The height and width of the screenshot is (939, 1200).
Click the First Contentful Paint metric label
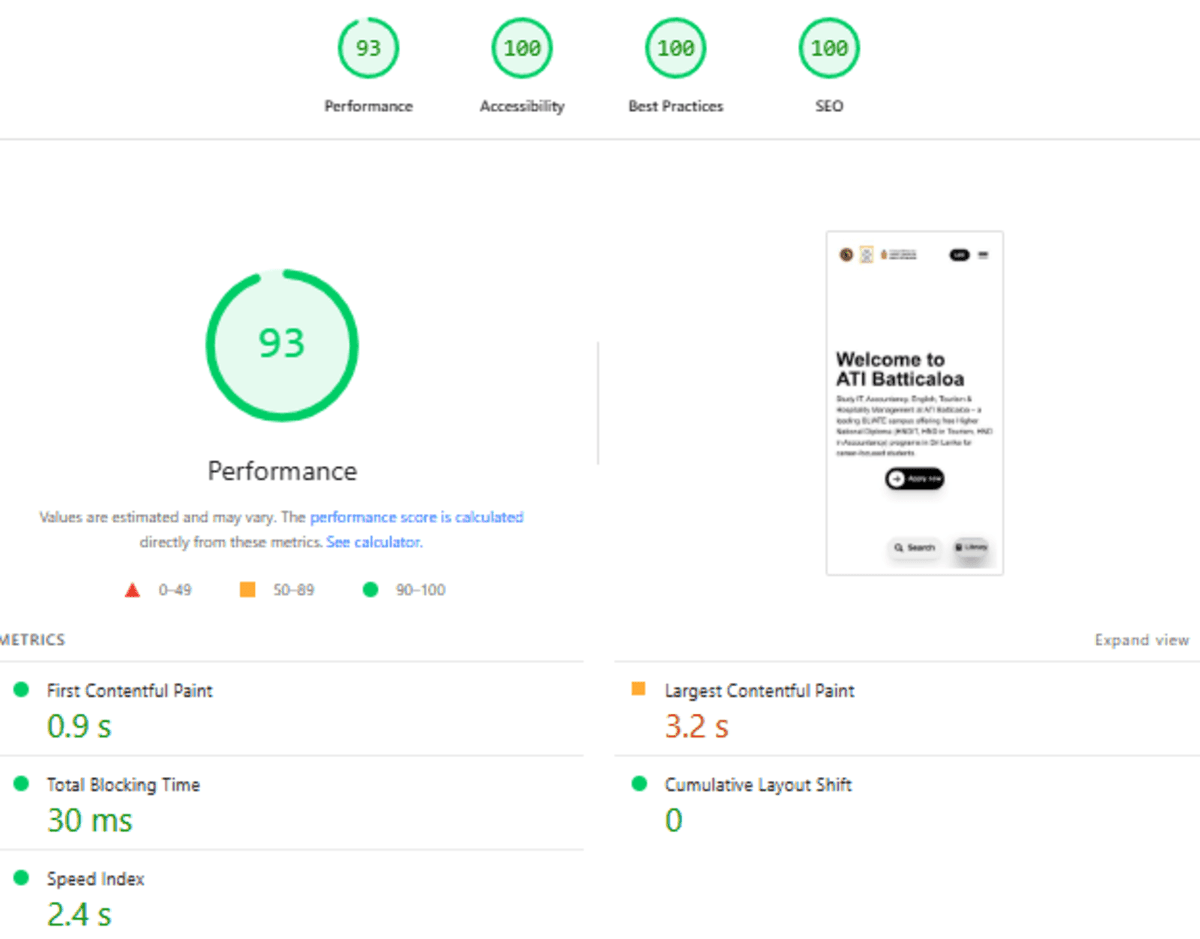[129, 691]
